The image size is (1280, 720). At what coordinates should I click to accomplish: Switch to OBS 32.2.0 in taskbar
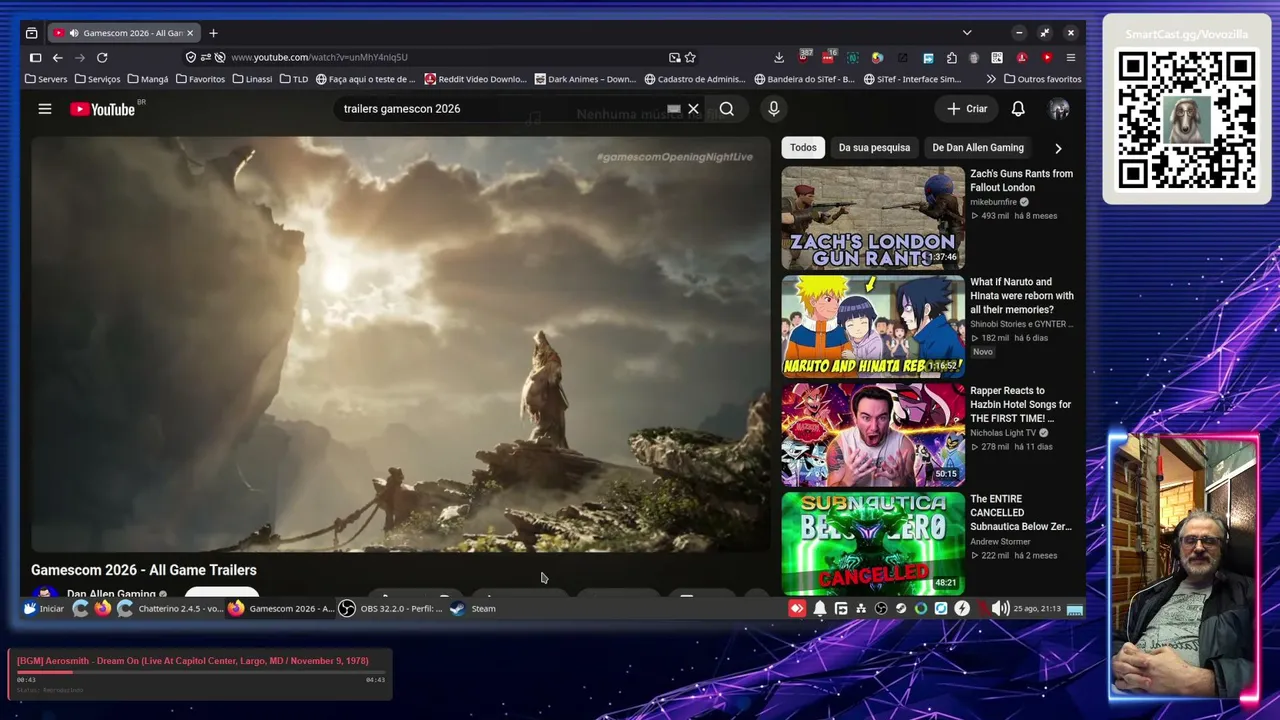coord(391,608)
